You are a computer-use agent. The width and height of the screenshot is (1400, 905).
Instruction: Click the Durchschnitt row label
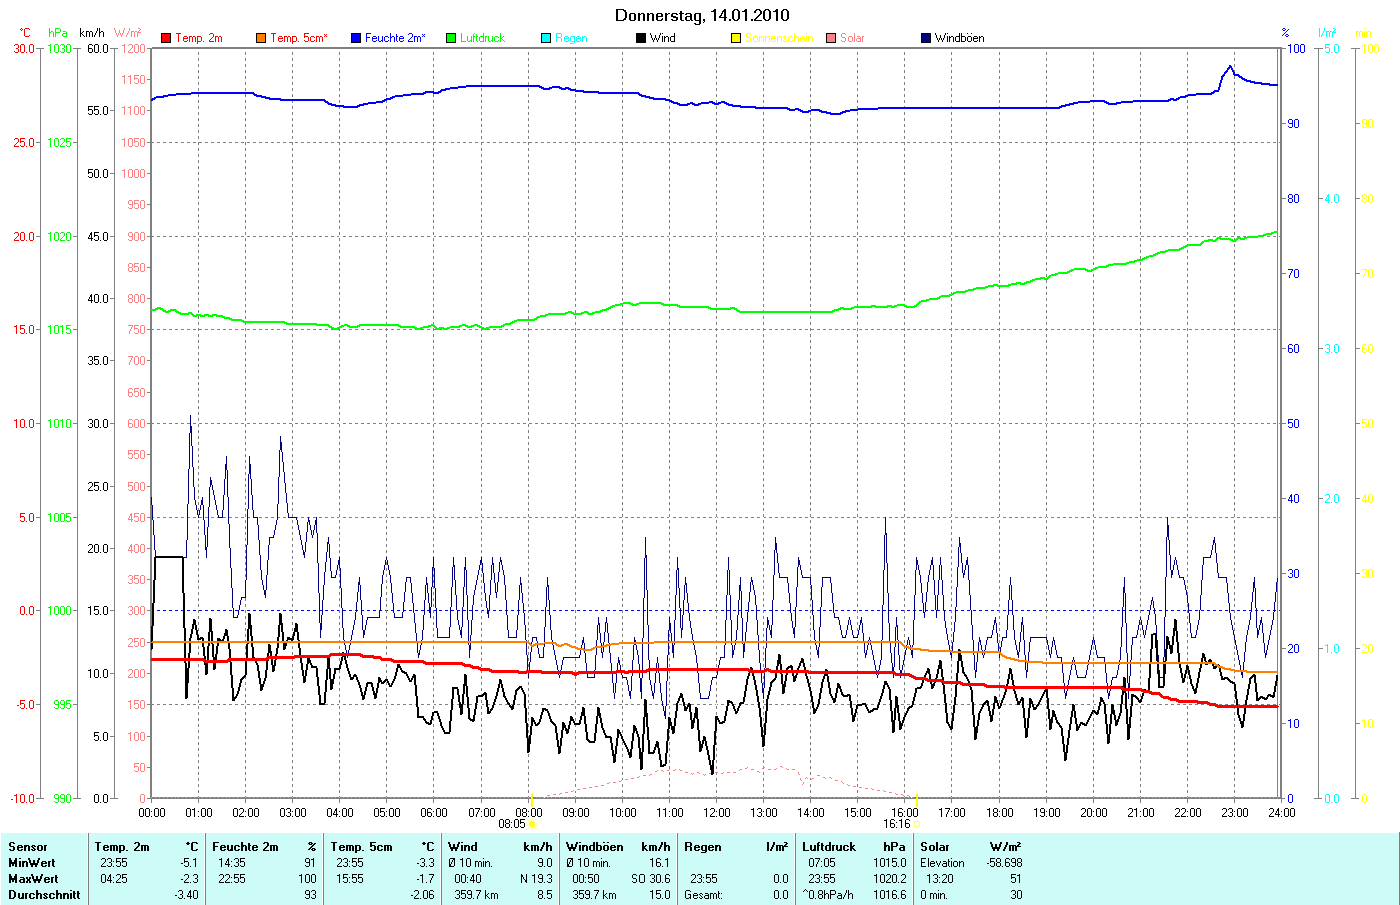pyautogui.click(x=44, y=895)
